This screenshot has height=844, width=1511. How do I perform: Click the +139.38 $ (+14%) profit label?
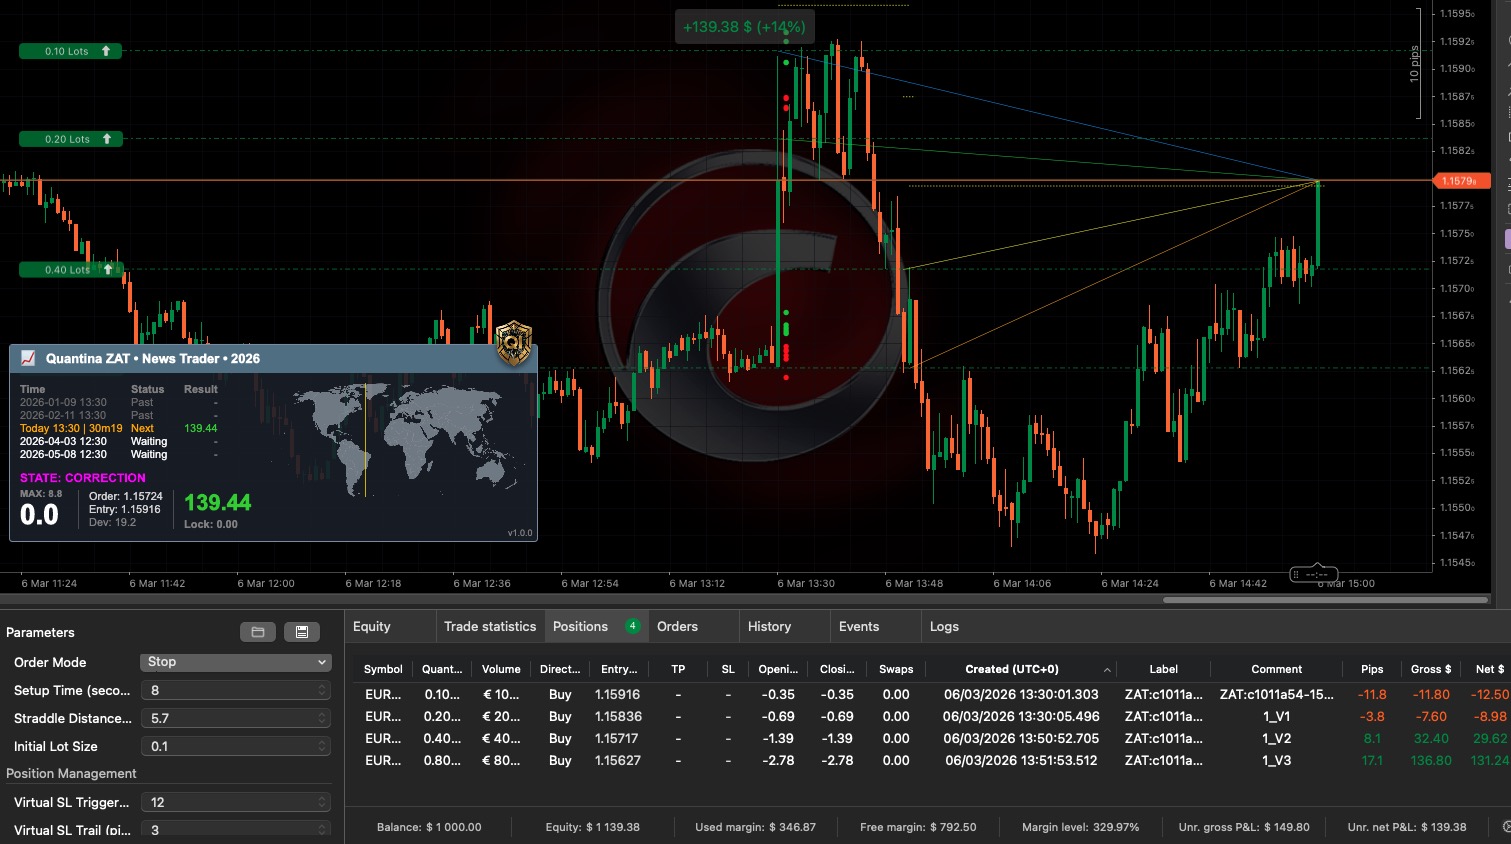click(744, 27)
